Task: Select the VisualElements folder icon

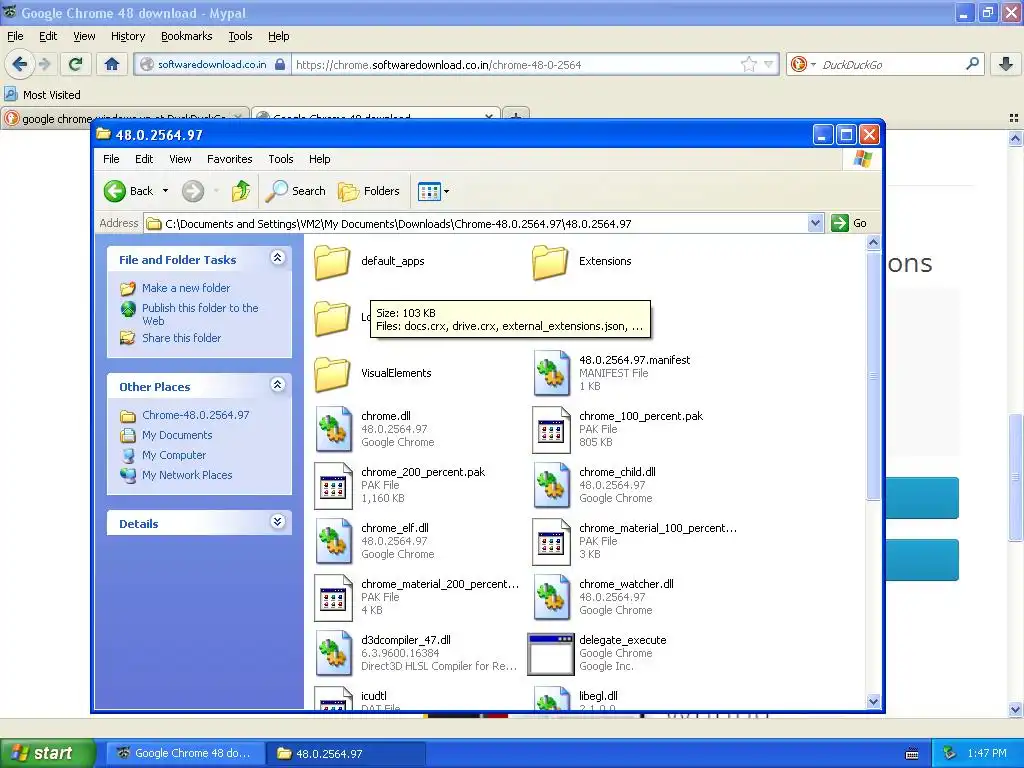Action: click(x=332, y=374)
